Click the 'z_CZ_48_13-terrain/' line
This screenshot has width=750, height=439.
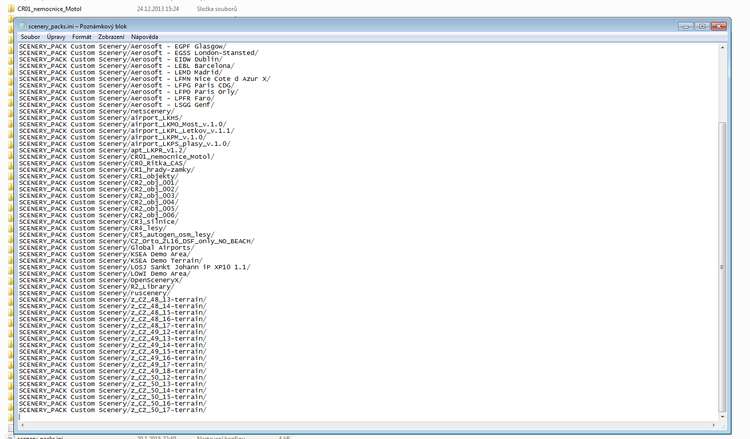click(x=112, y=299)
